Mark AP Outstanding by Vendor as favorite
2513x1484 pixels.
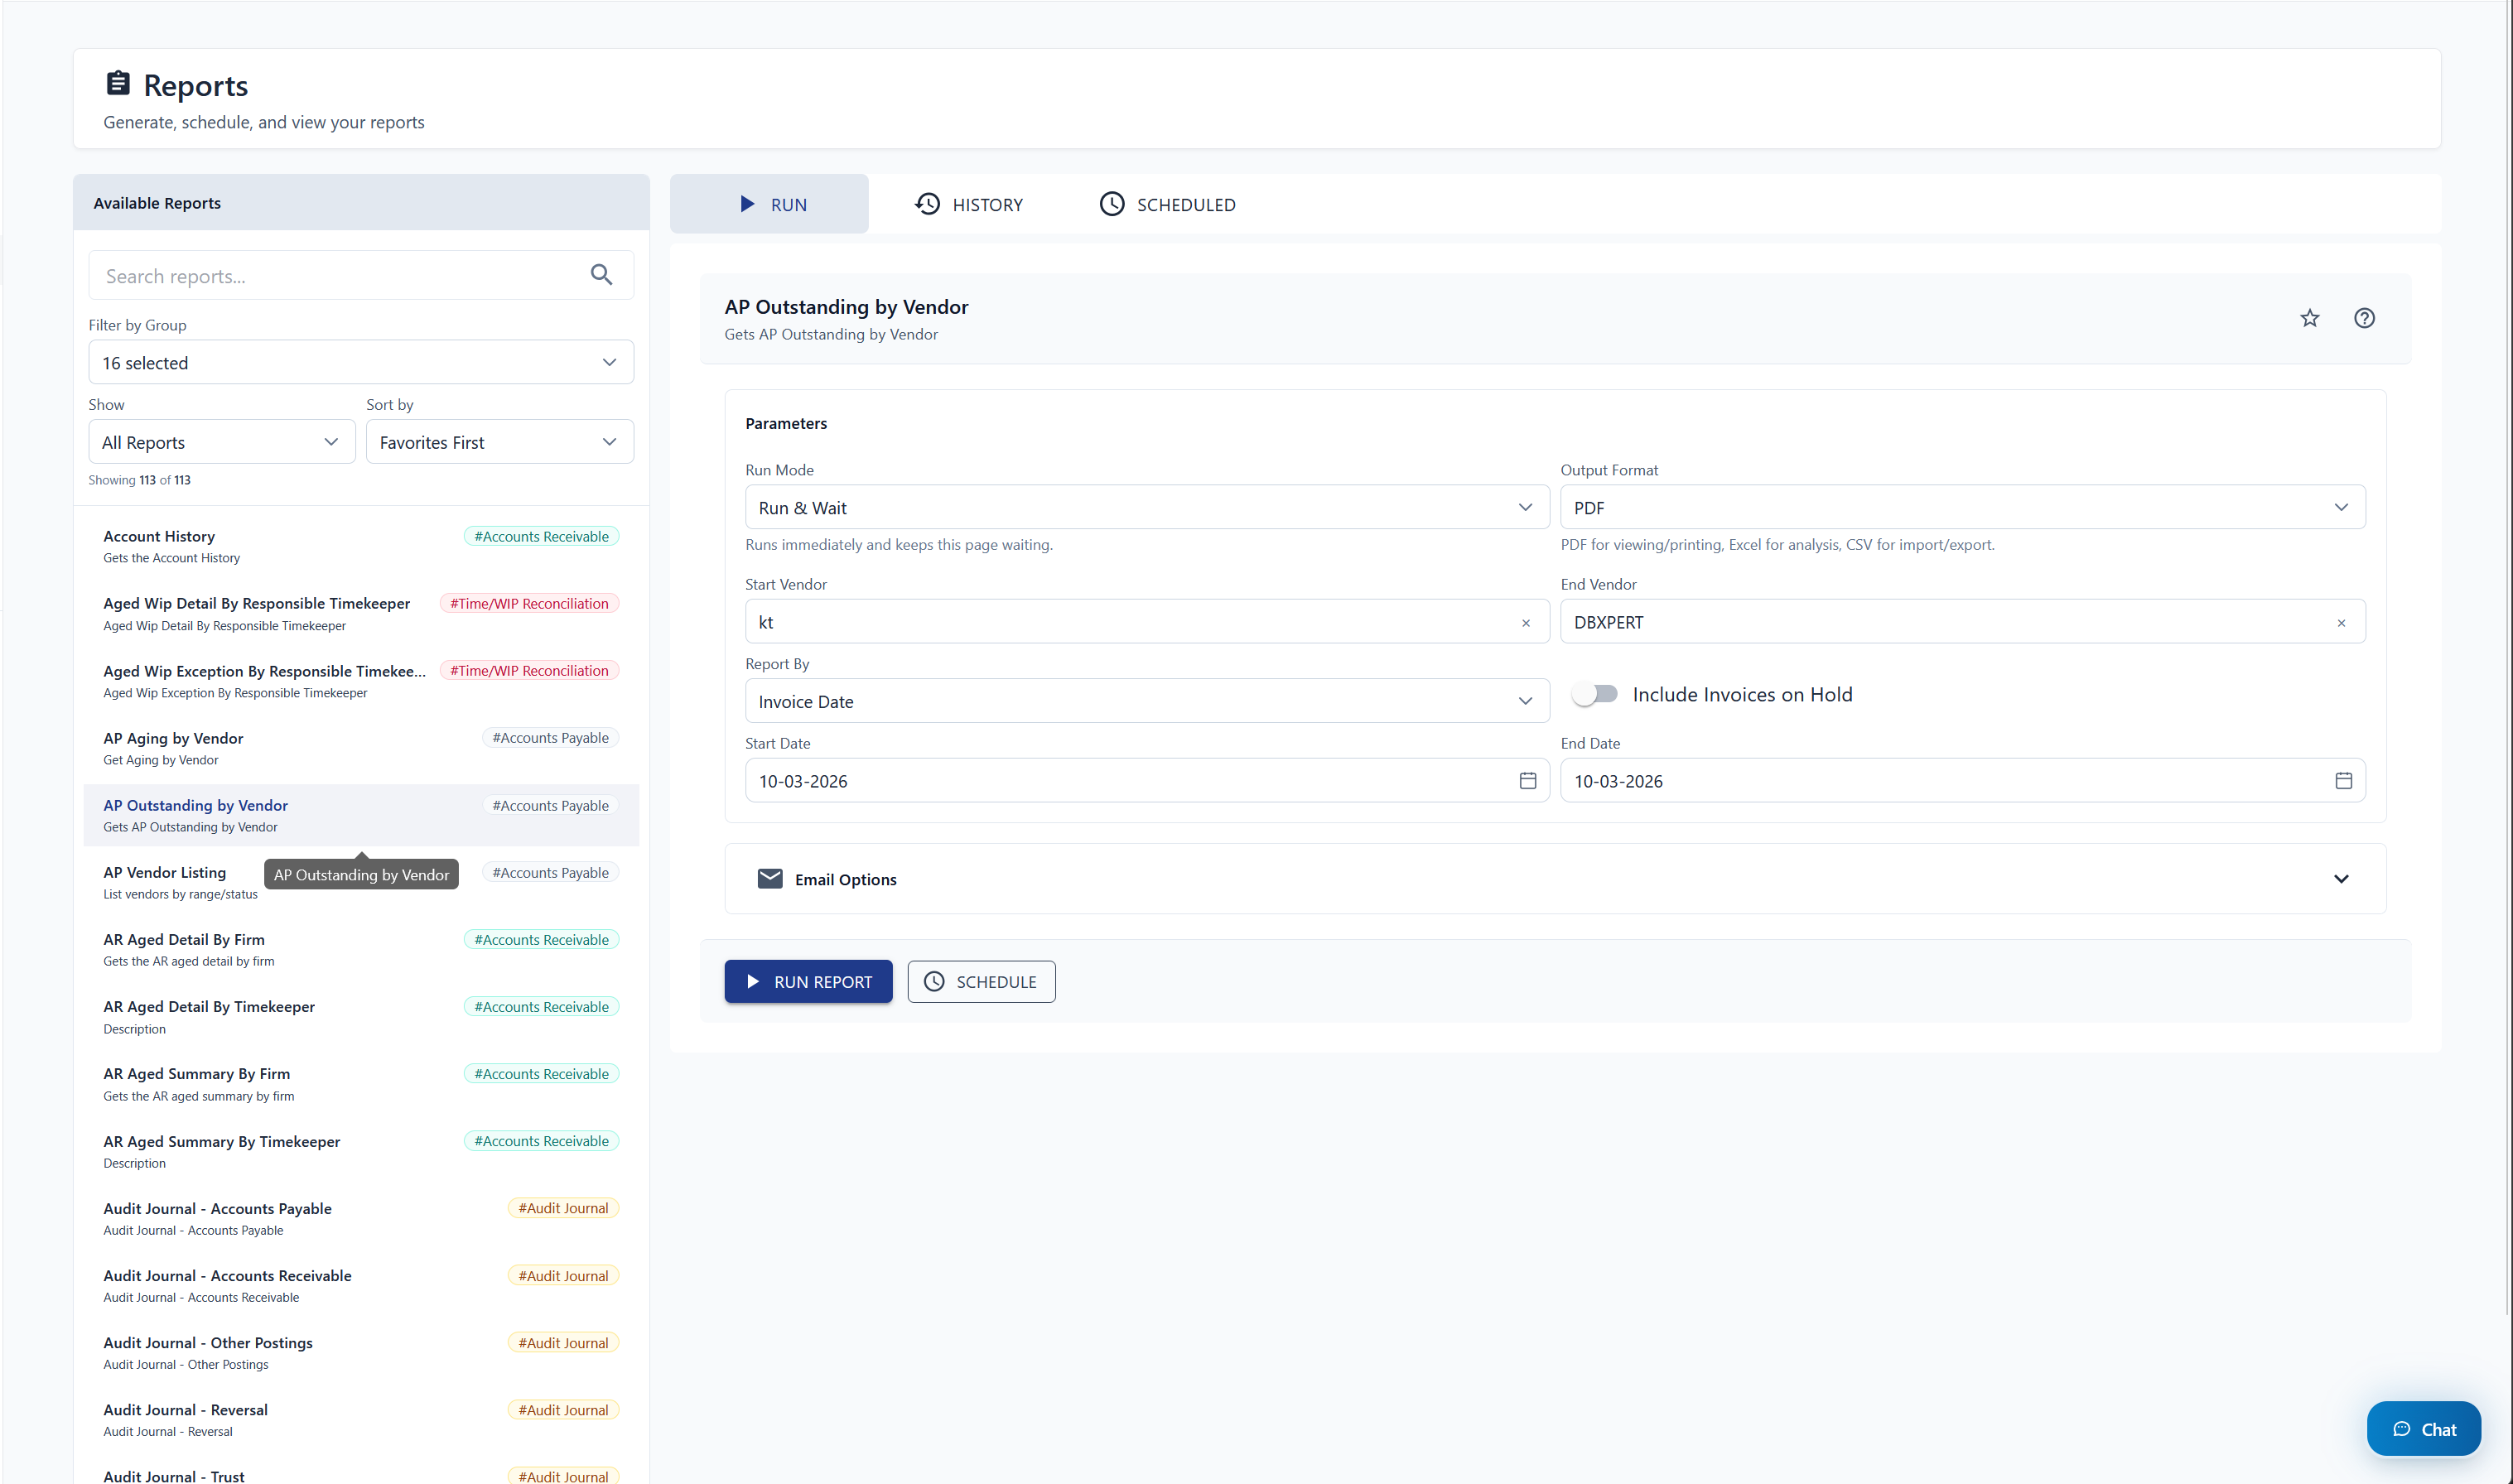pos(2310,317)
